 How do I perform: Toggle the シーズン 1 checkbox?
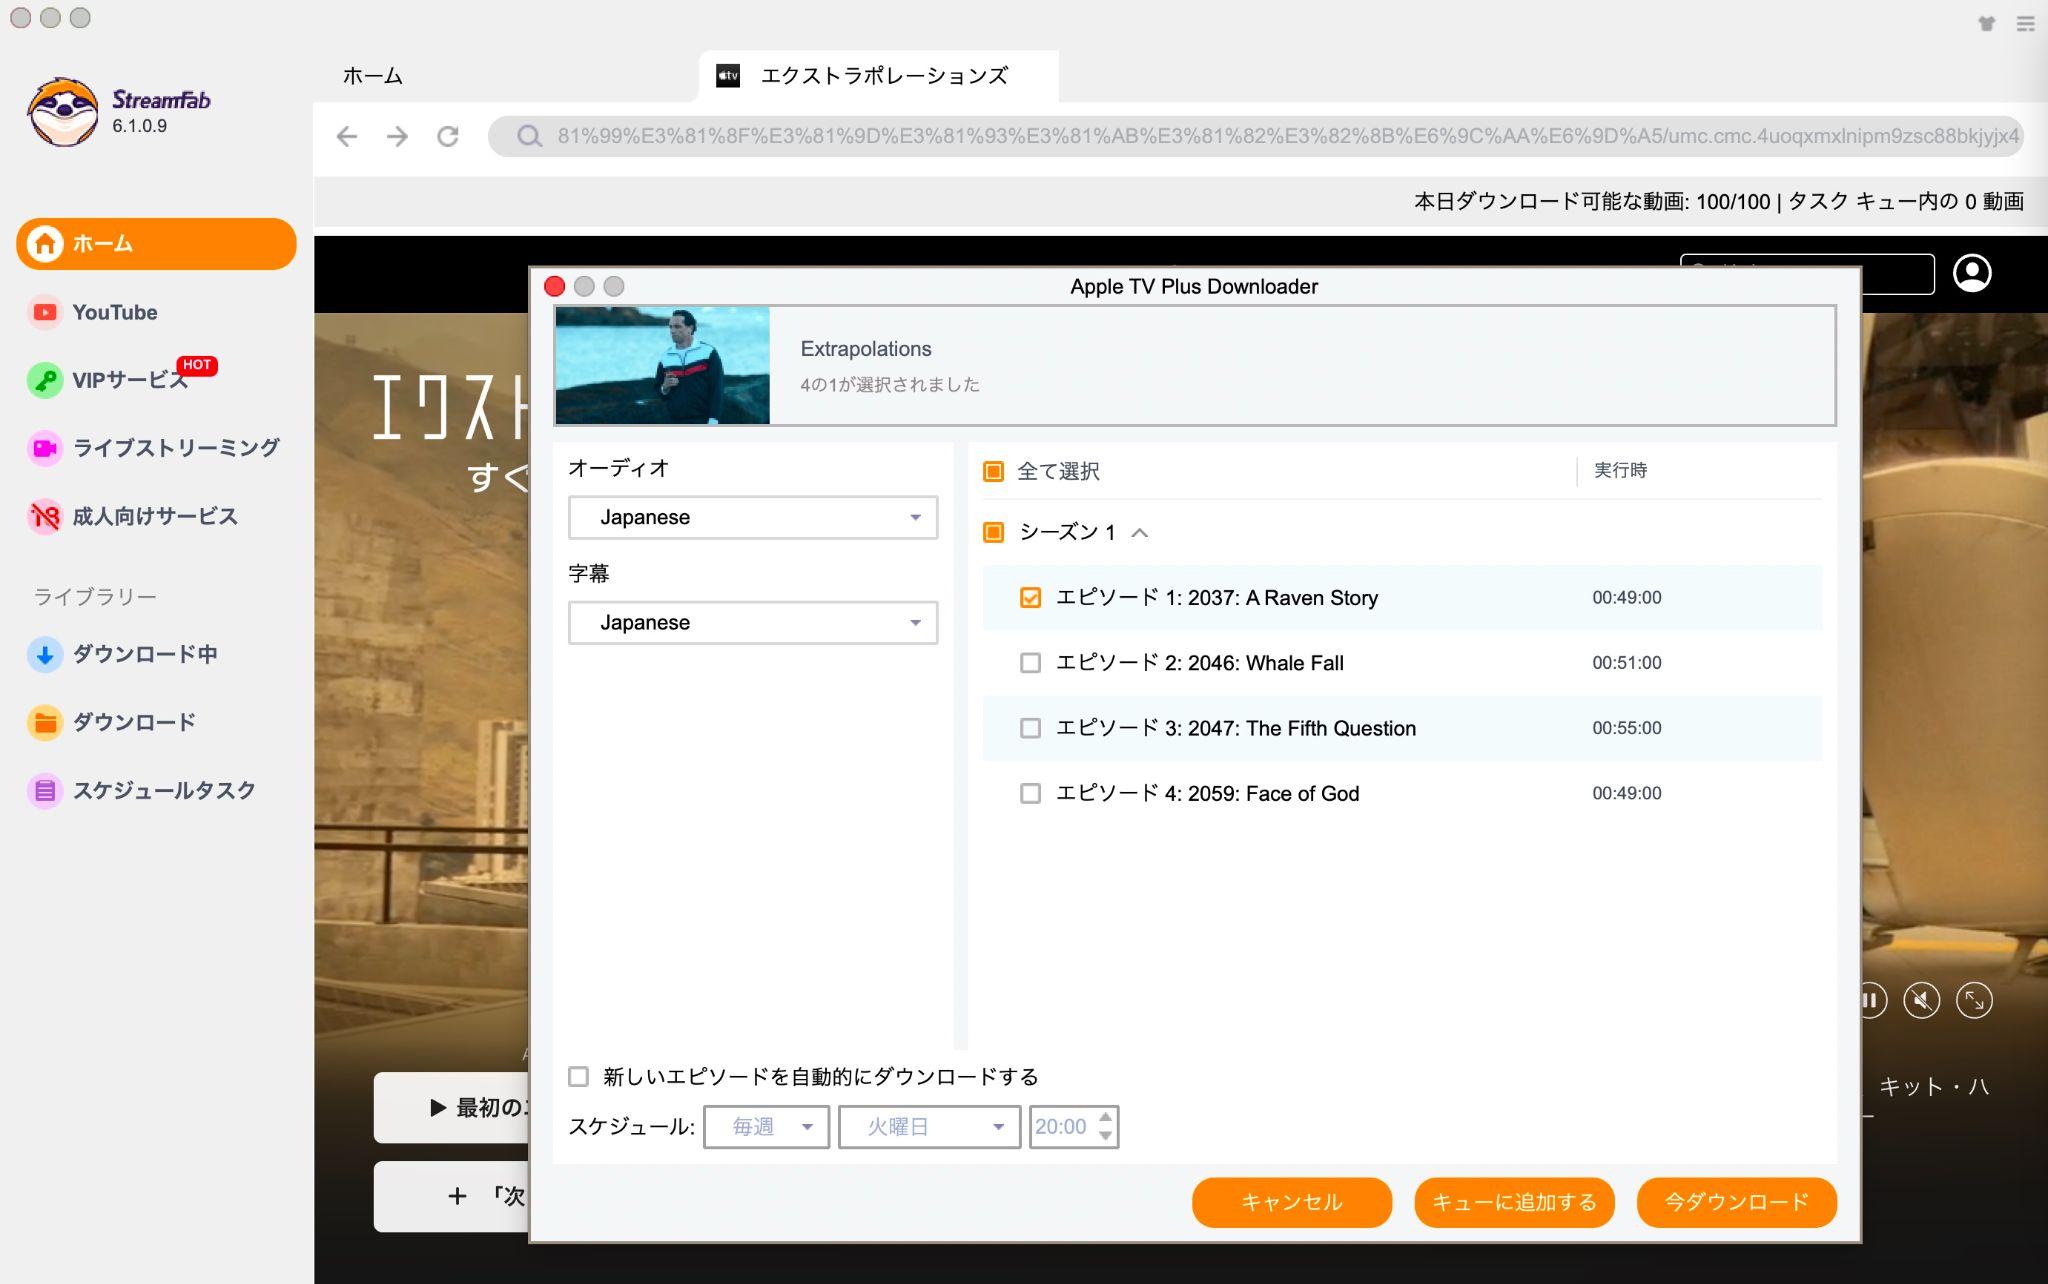(x=993, y=532)
